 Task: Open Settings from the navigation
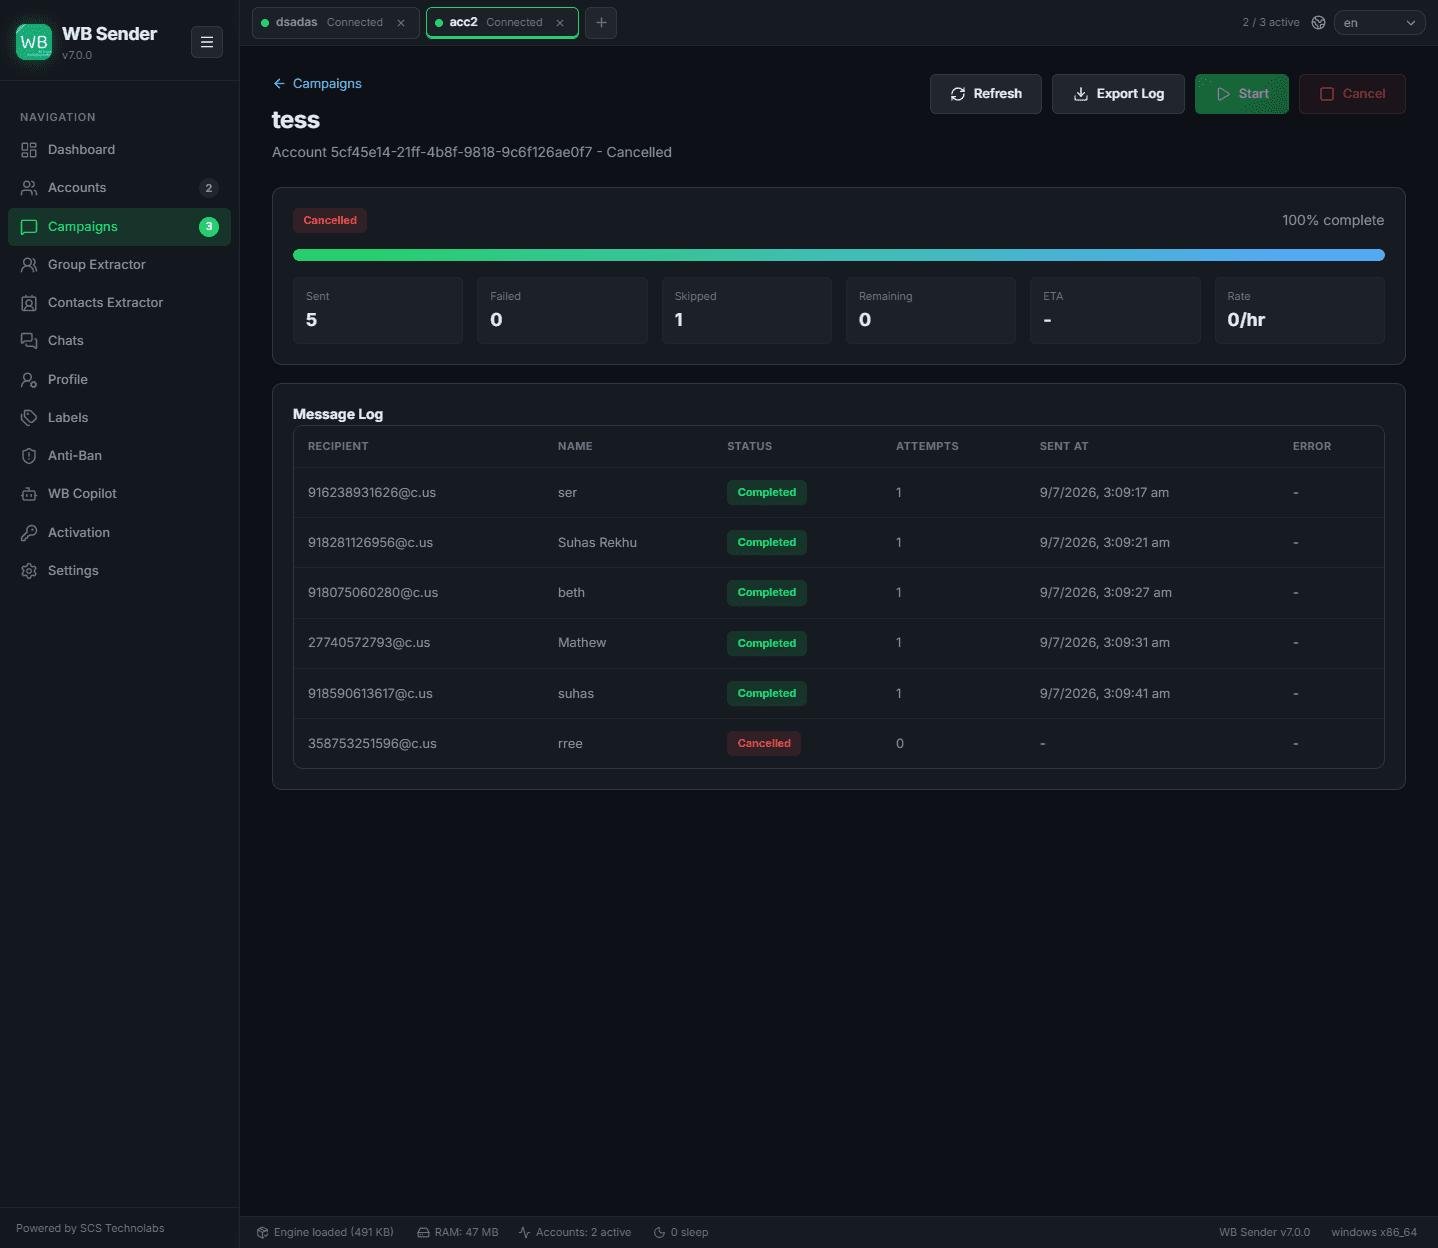pos(119,571)
